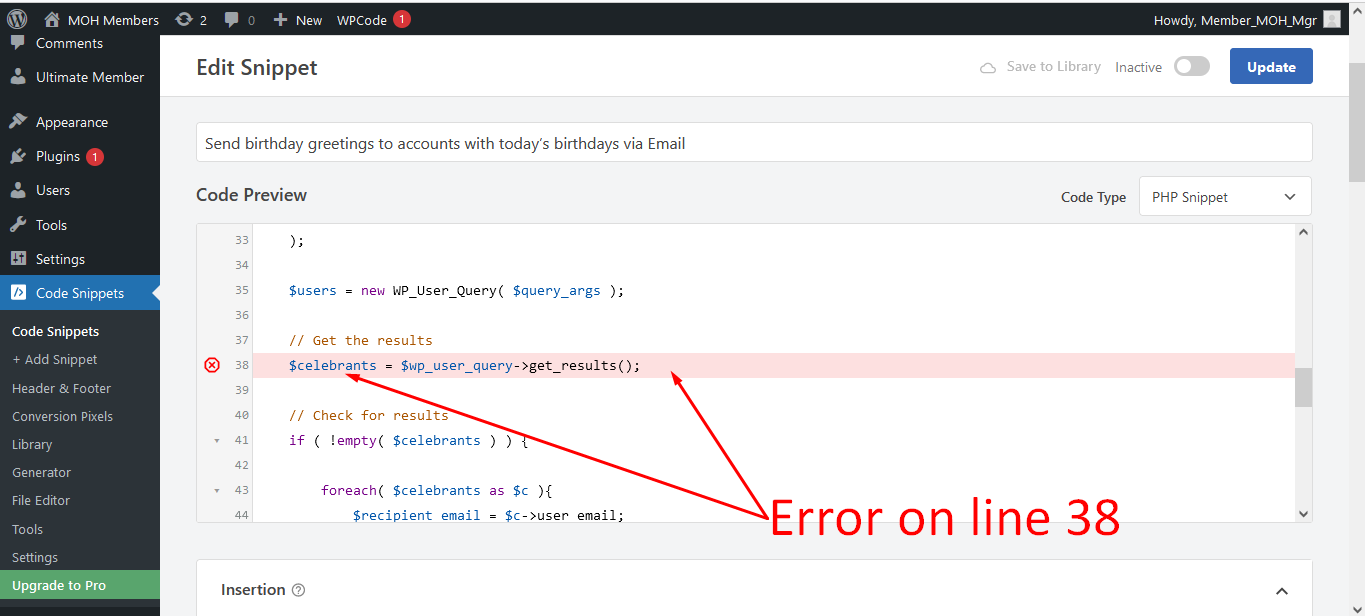Viewport: 1365px width, 616px height.
Task: Fold the code block at line 41
Action: (x=217, y=441)
